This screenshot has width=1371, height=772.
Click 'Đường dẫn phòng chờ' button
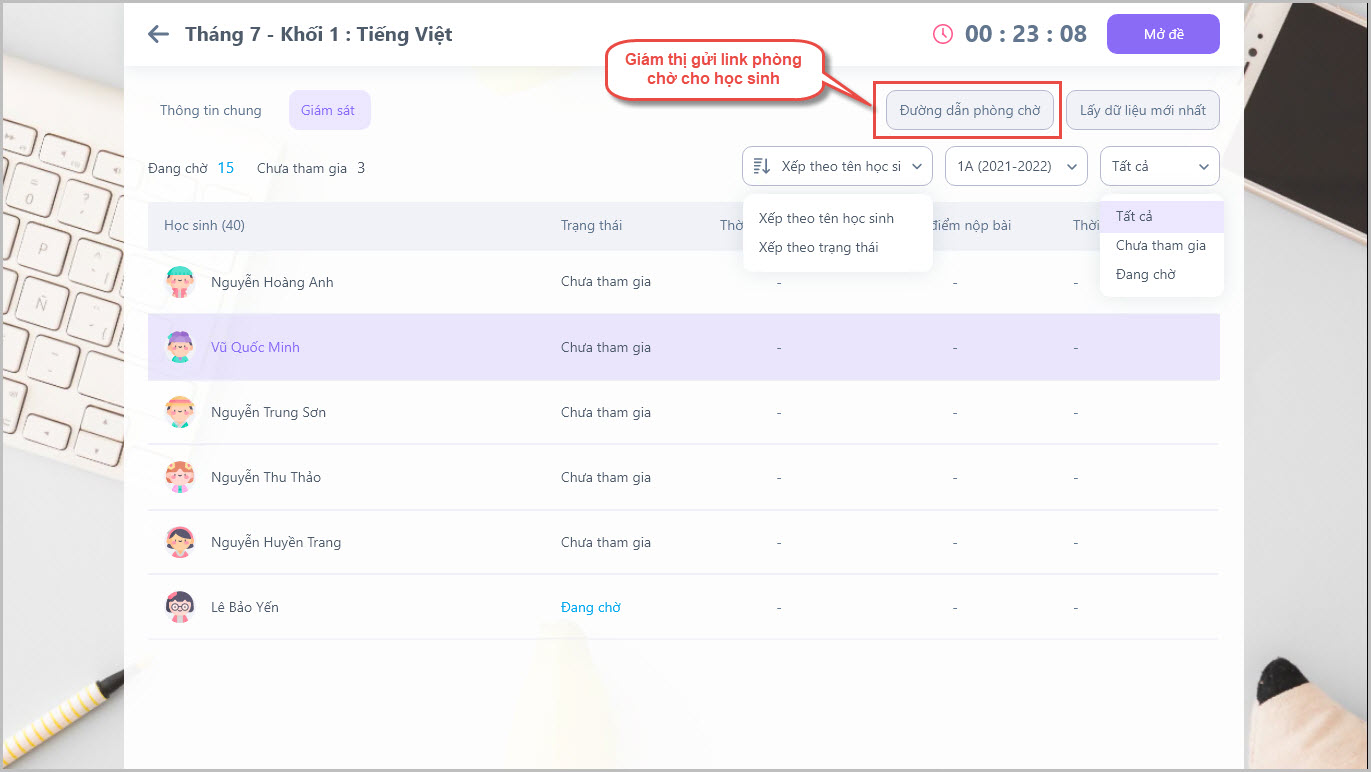pyautogui.click(x=969, y=110)
